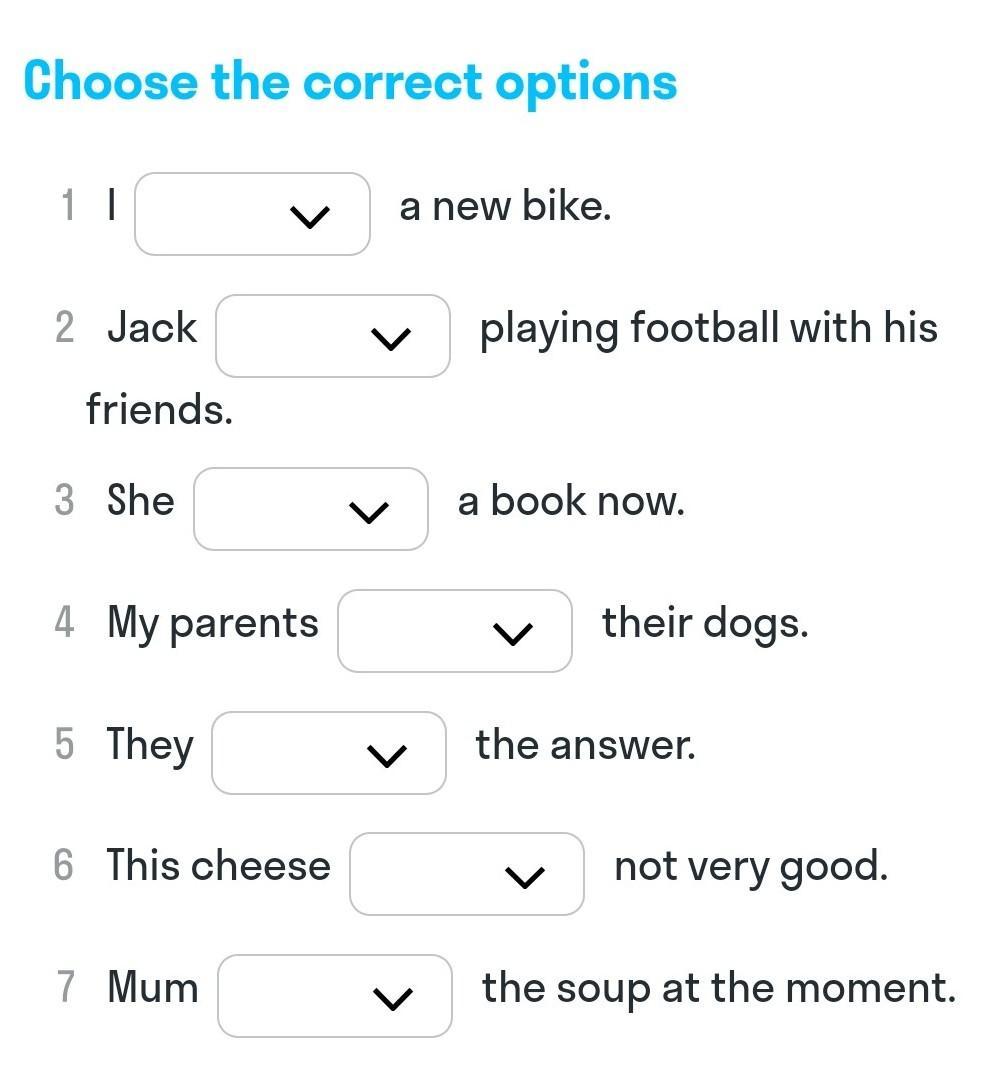Select the text "a book now."
This screenshot has width=1004, height=1089.
571,501
